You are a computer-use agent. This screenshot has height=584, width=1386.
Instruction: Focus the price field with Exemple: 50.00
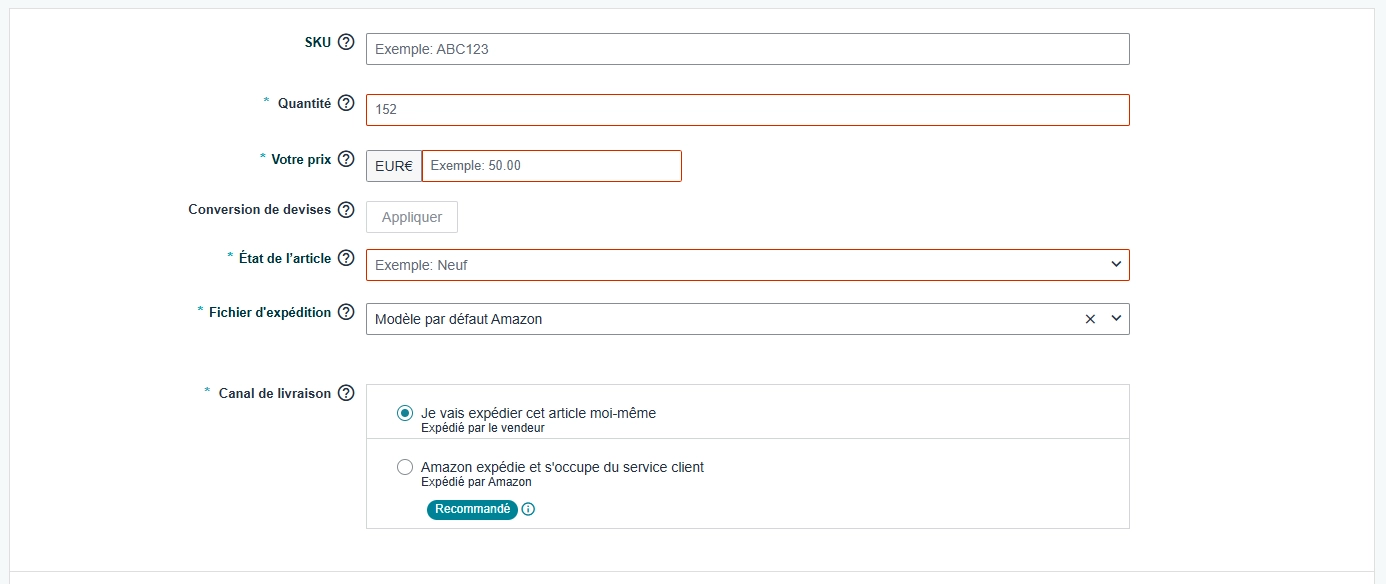tap(550, 165)
